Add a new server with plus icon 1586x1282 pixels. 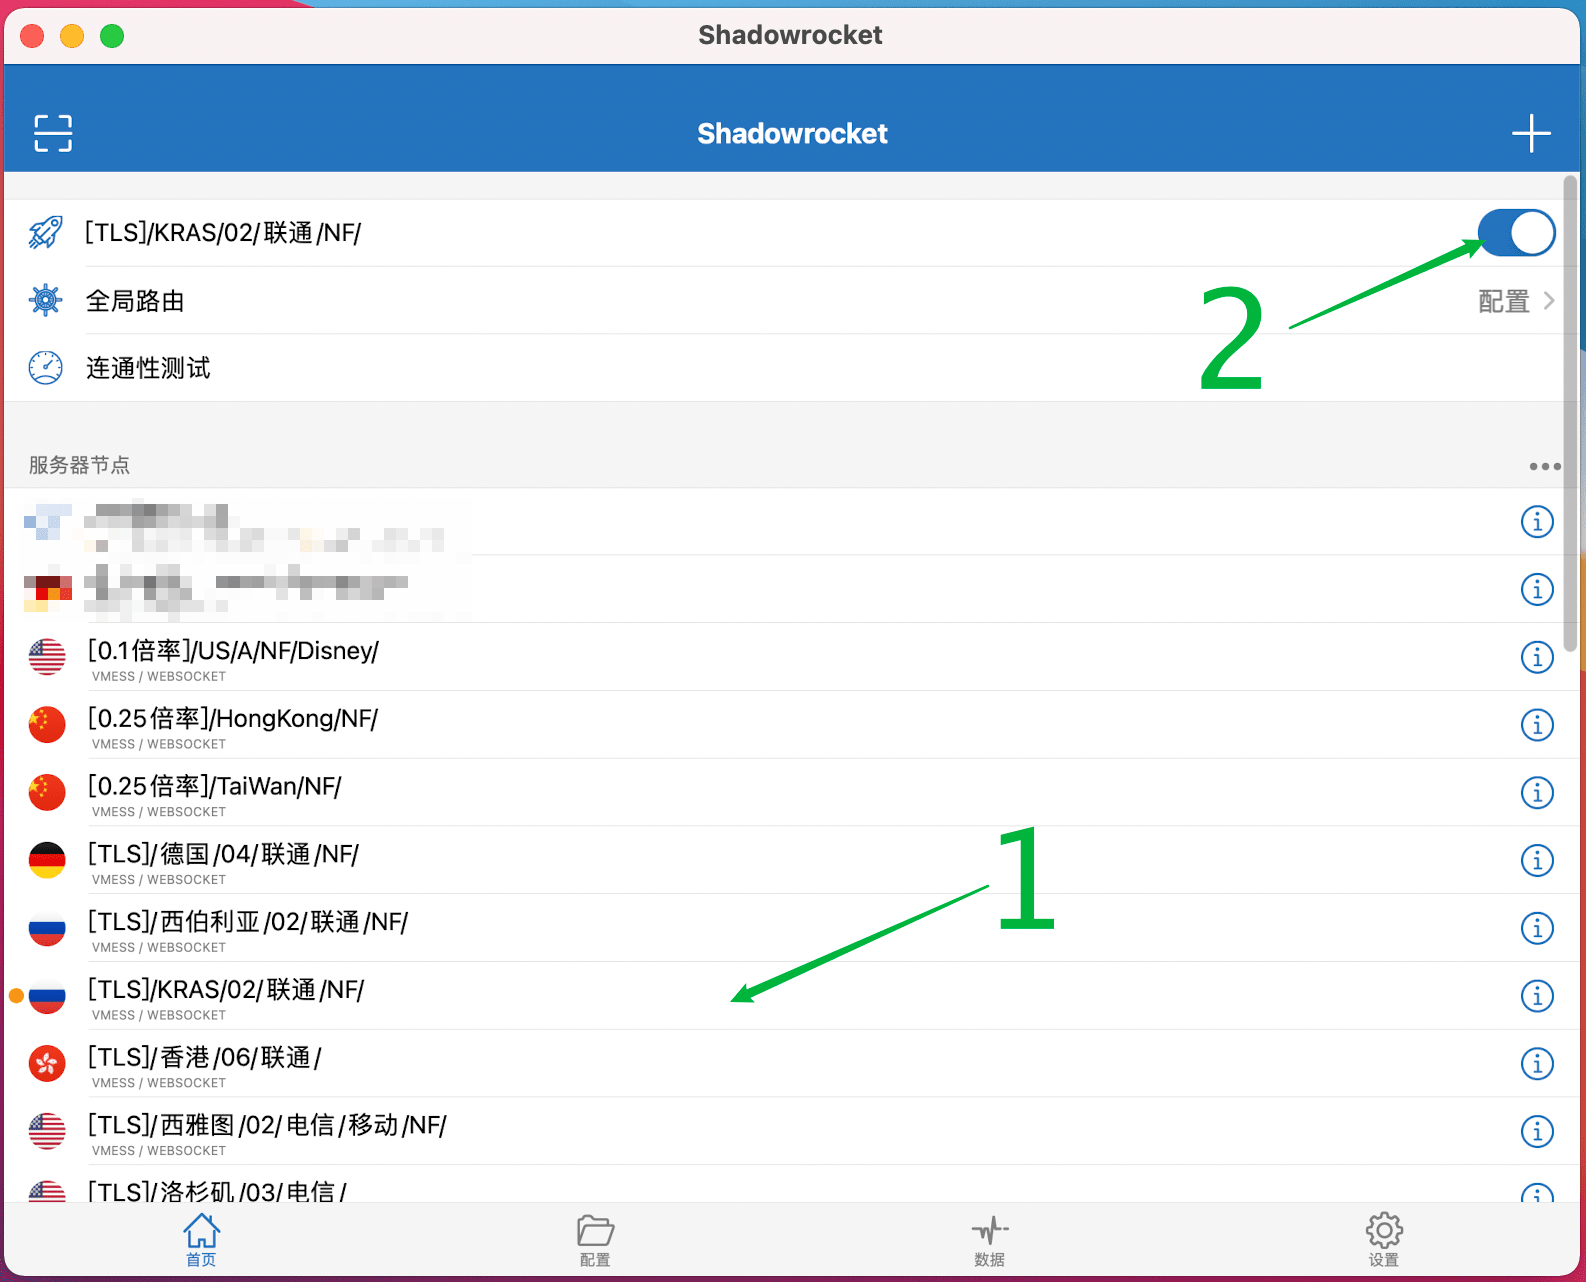[x=1530, y=133]
